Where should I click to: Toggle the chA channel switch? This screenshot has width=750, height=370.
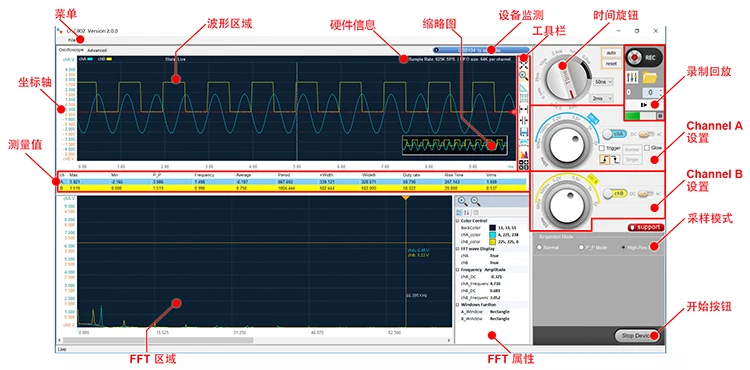(x=614, y=134)
